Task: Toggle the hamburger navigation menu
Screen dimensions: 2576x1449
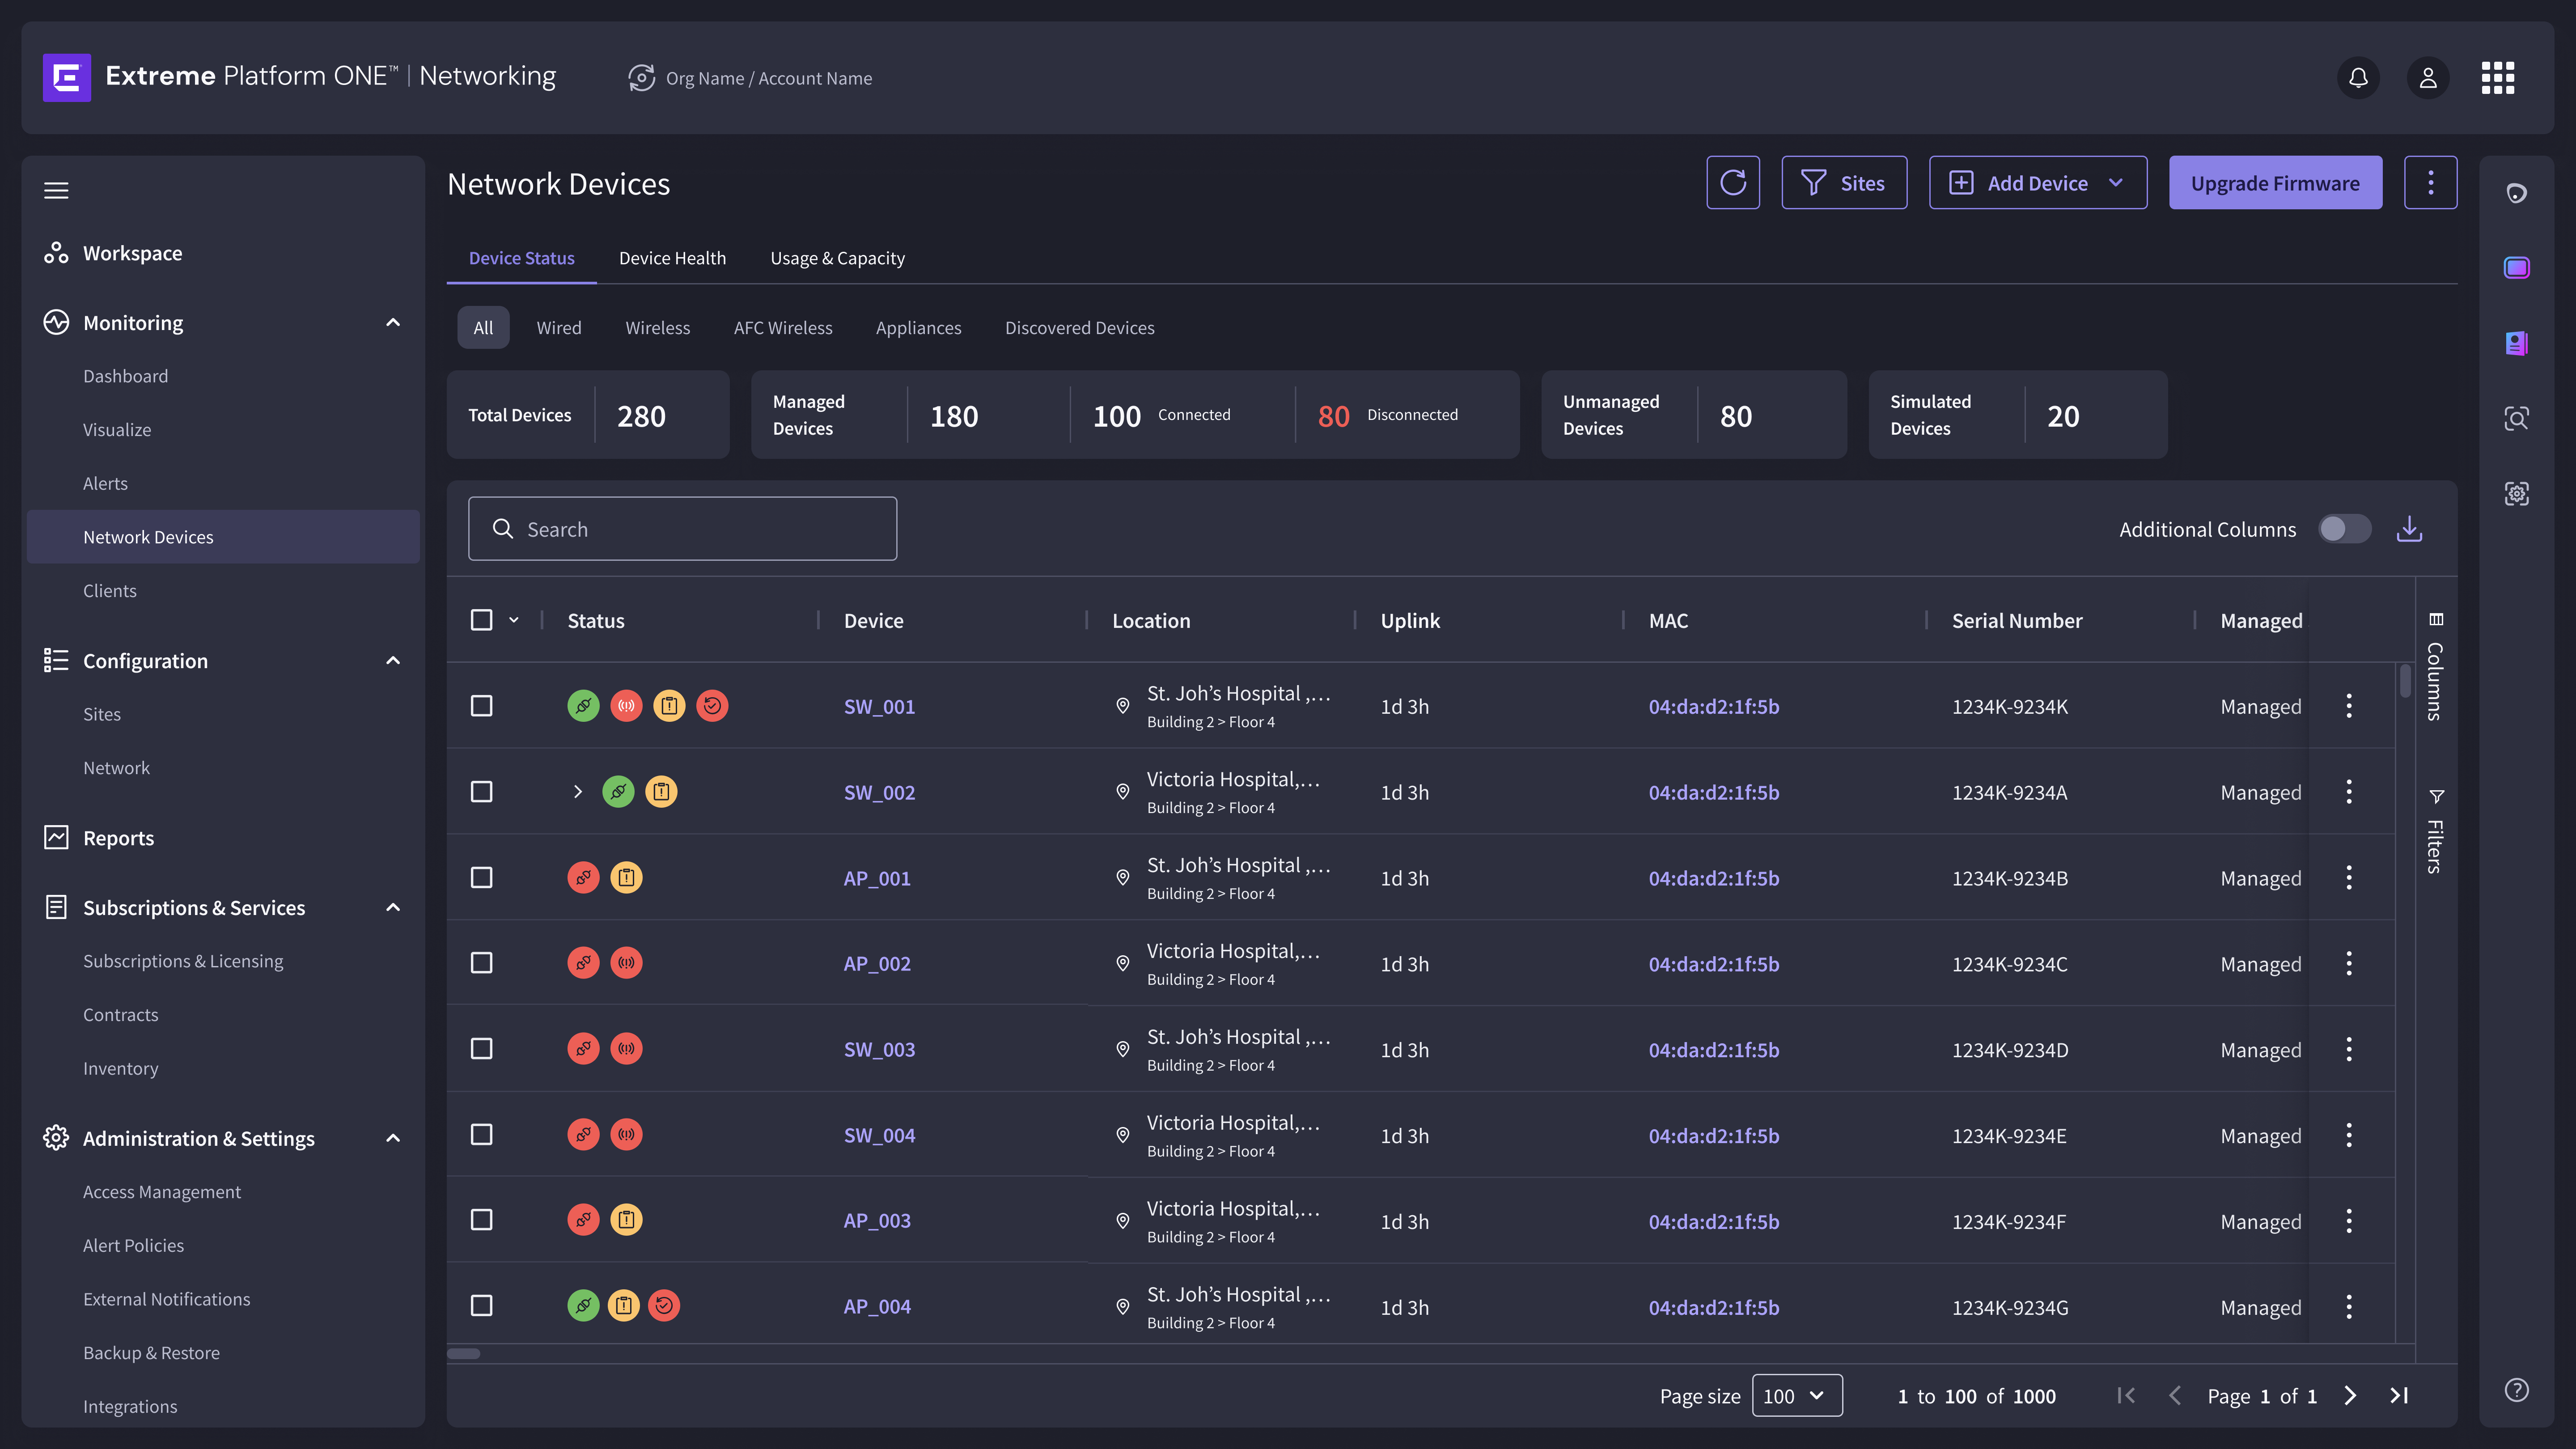Action: click(56, 190)
